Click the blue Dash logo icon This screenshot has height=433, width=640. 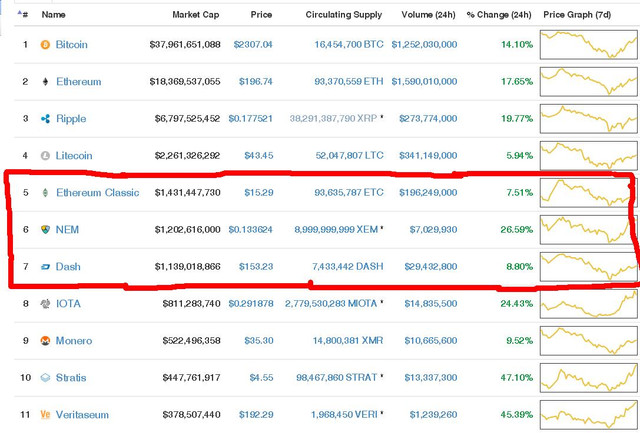(x=45, y=267)
